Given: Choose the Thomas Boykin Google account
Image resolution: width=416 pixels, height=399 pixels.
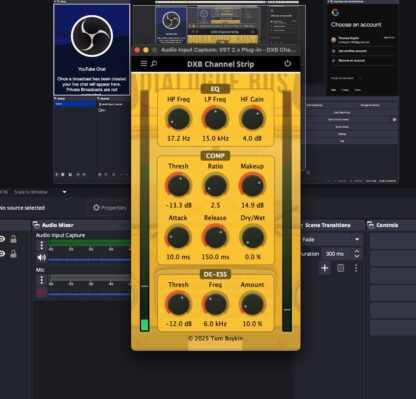Looking at the screenshot, I should pyautogui.click(x=363, y=40).
